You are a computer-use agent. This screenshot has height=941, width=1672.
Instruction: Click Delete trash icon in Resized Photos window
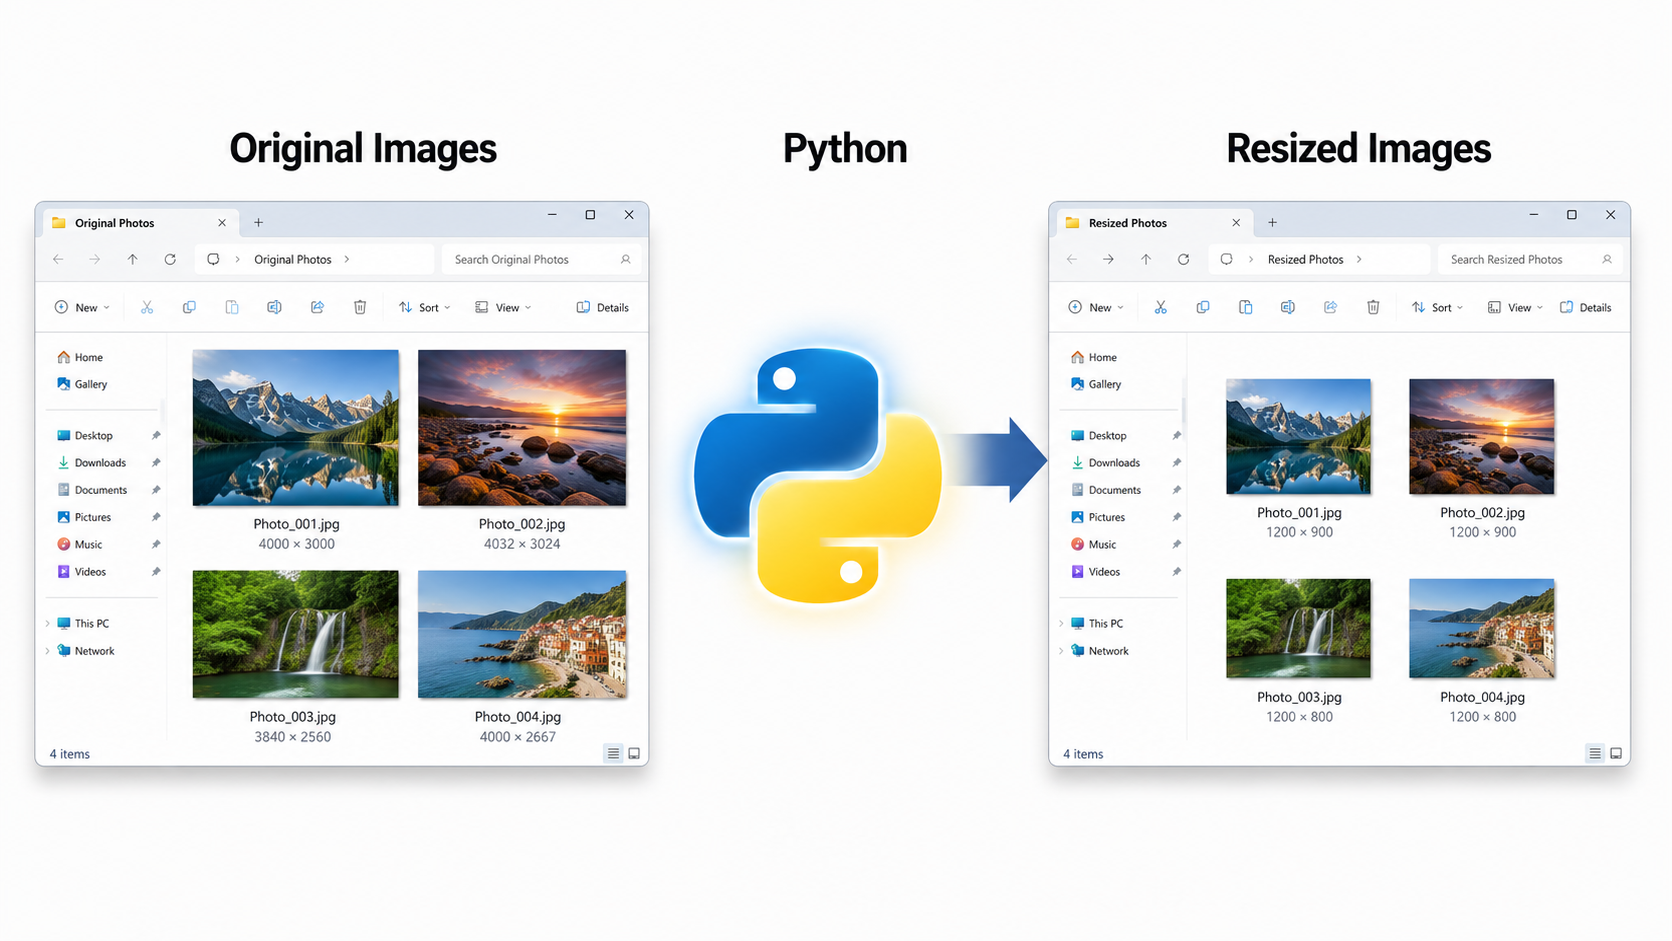(1373, 307)
